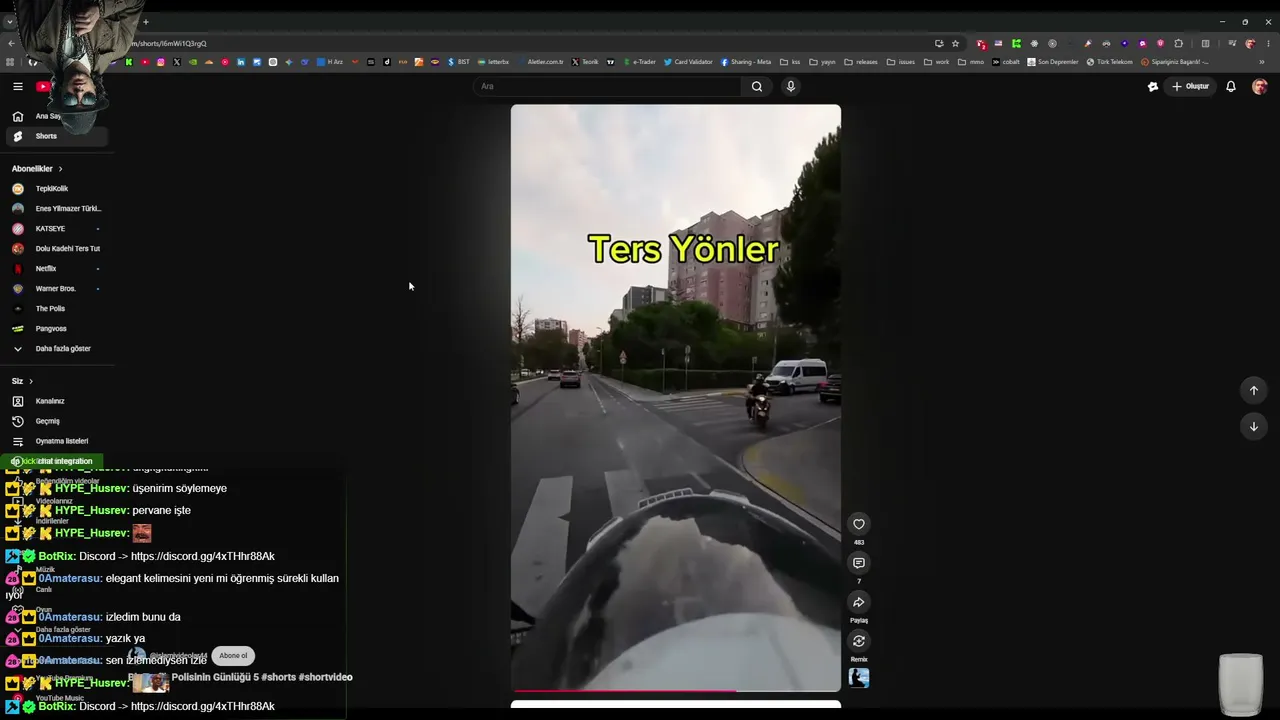1280x720 pixels.
Task: Like the short video
Action: [858, 524]
